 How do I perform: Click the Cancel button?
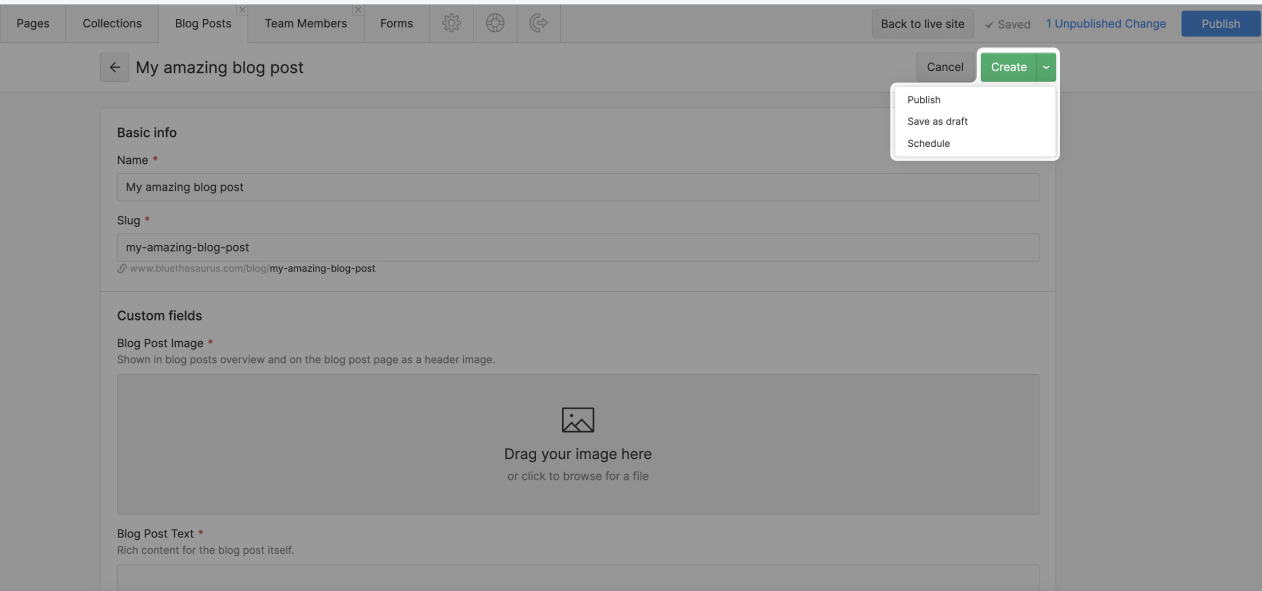pos(945,67)
